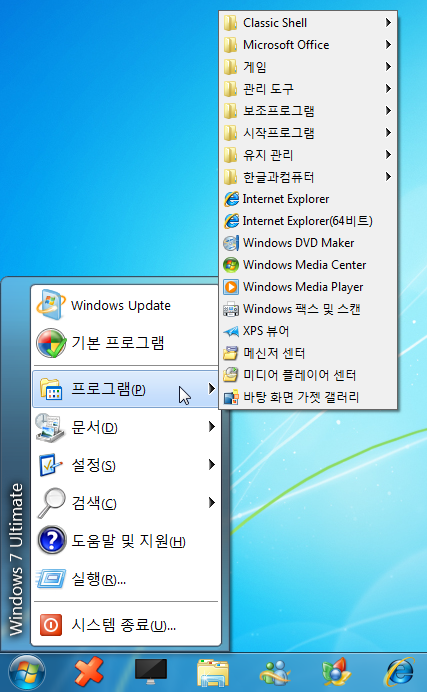Click the Windows DVD Maker disc icon

tap(231, 243)
